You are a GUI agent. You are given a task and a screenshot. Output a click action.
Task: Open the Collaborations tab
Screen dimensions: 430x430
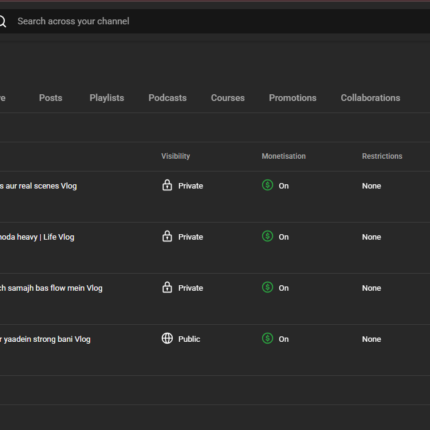pyautogui.click(x=370, y=98)
